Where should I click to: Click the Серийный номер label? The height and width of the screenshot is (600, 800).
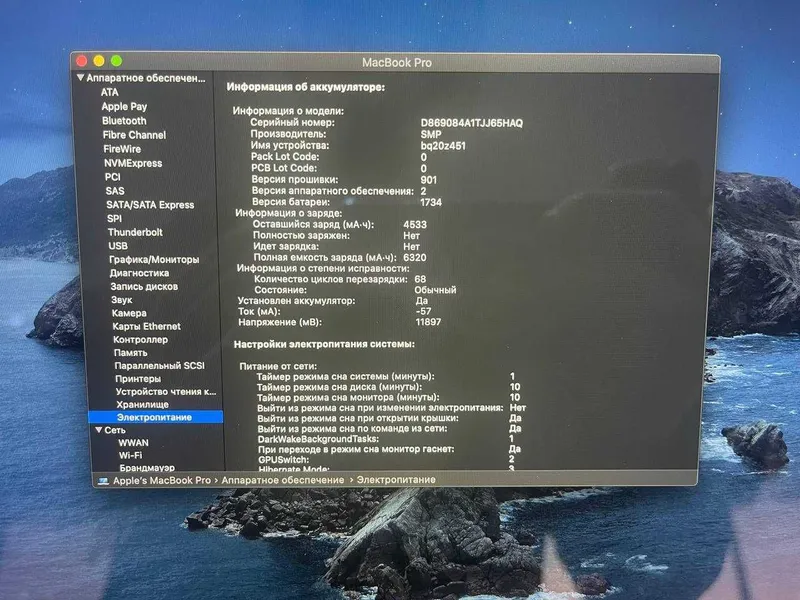pyautogui.click(x=292, y=122)
